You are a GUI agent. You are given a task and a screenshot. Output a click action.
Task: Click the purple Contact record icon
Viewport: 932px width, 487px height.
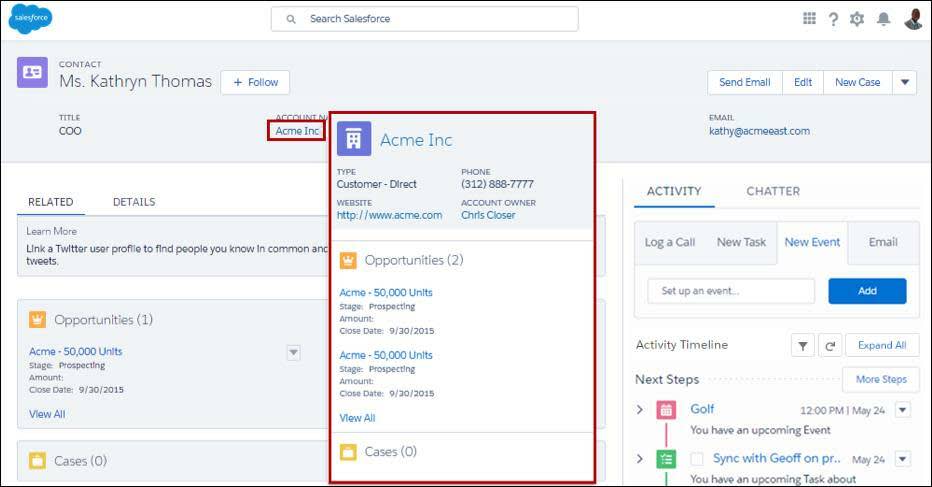click(x=32, y=73)
